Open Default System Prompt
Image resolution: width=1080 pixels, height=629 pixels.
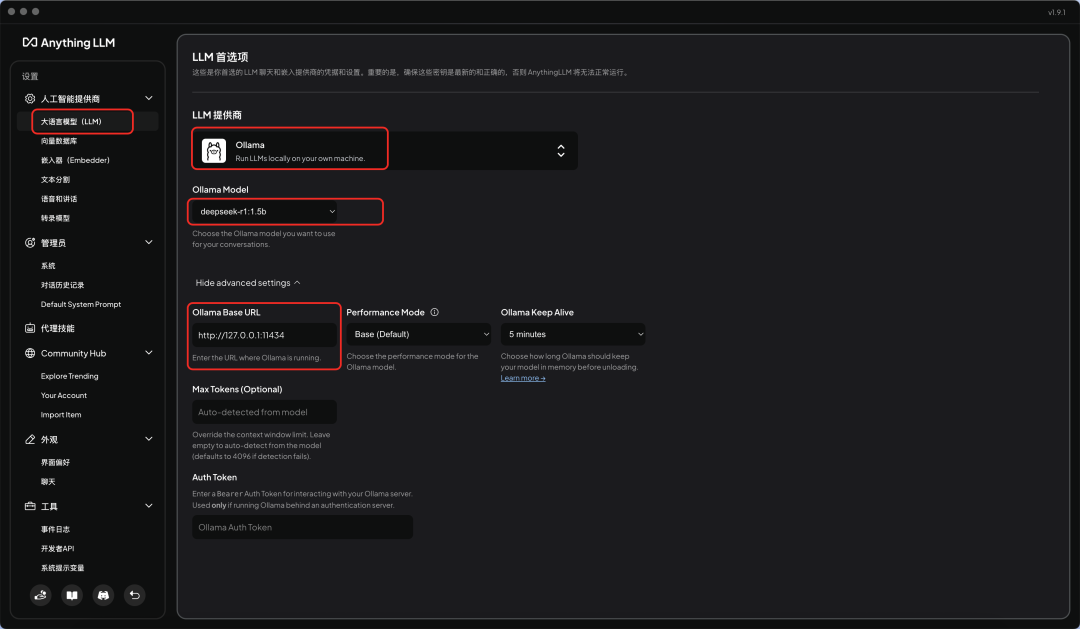[x=81, y=304]
